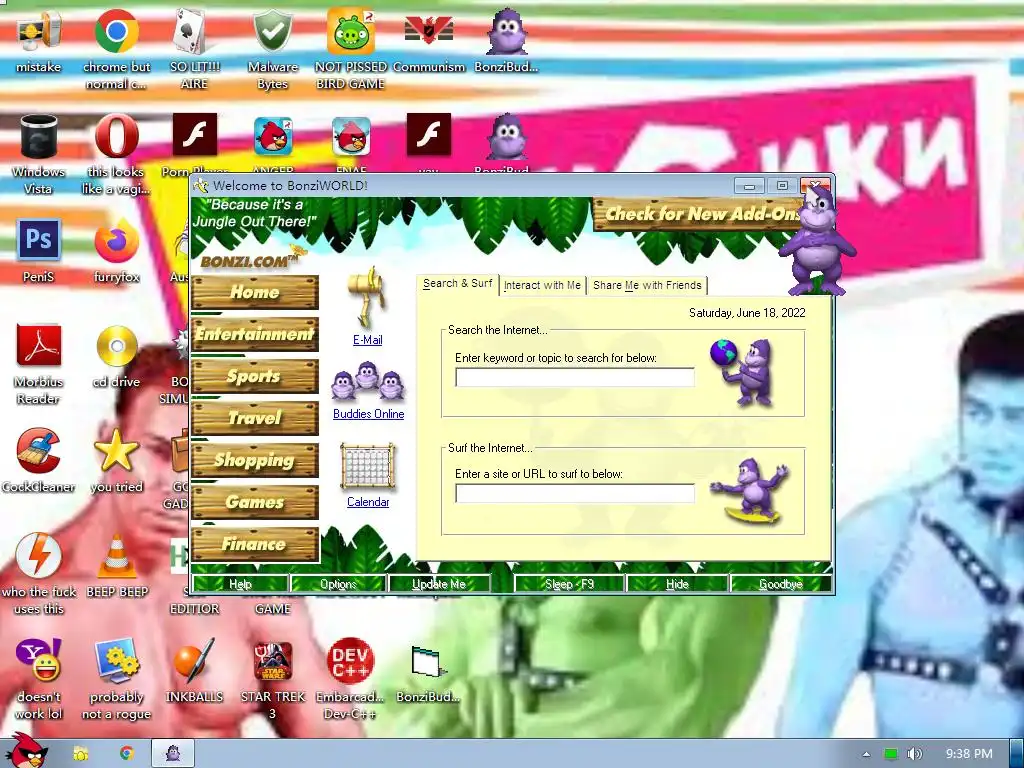Open the taskbar Chrome icon

(x=127, y=753)
